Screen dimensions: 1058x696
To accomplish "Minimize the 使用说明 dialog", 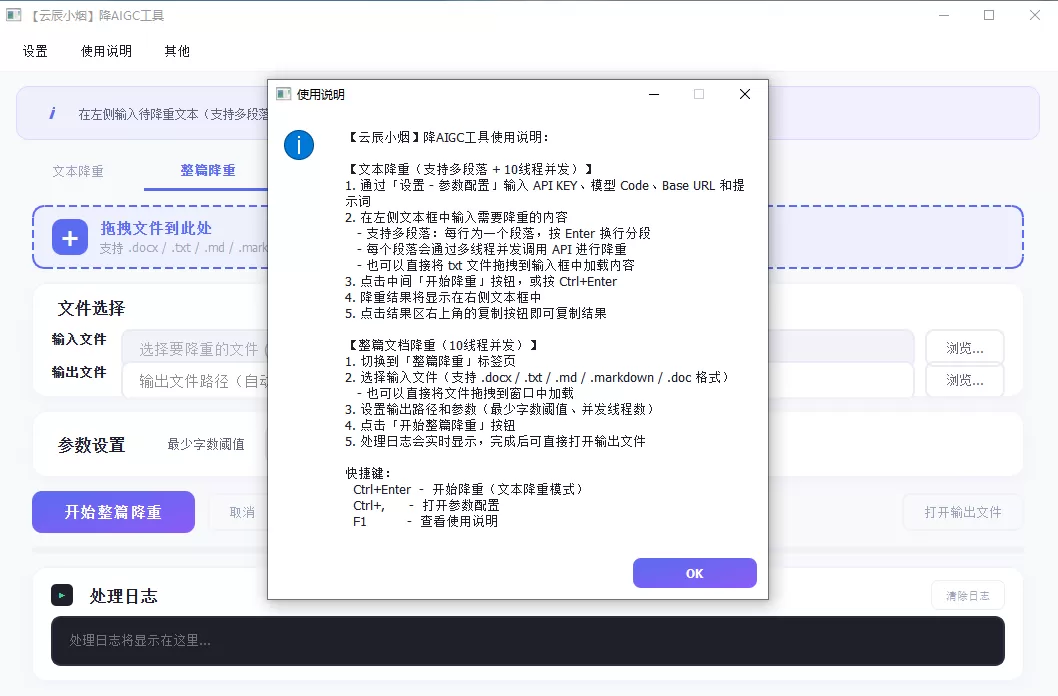I will [x=654, y=94].
